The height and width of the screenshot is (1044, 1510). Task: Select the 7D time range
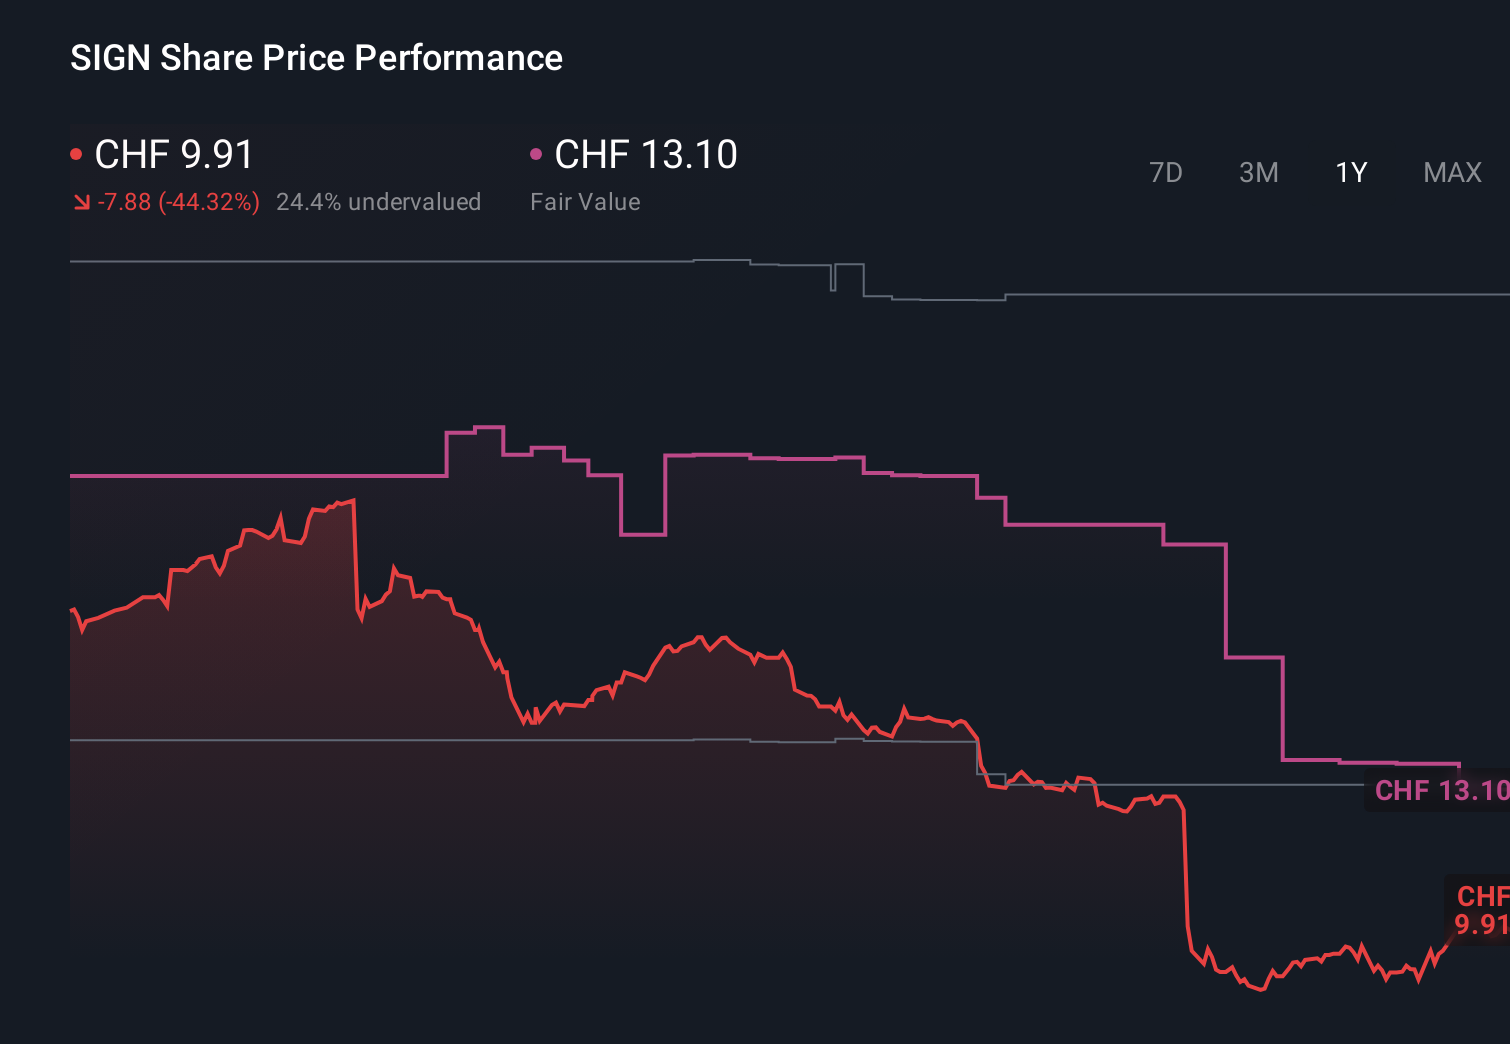click(1166, 172)
